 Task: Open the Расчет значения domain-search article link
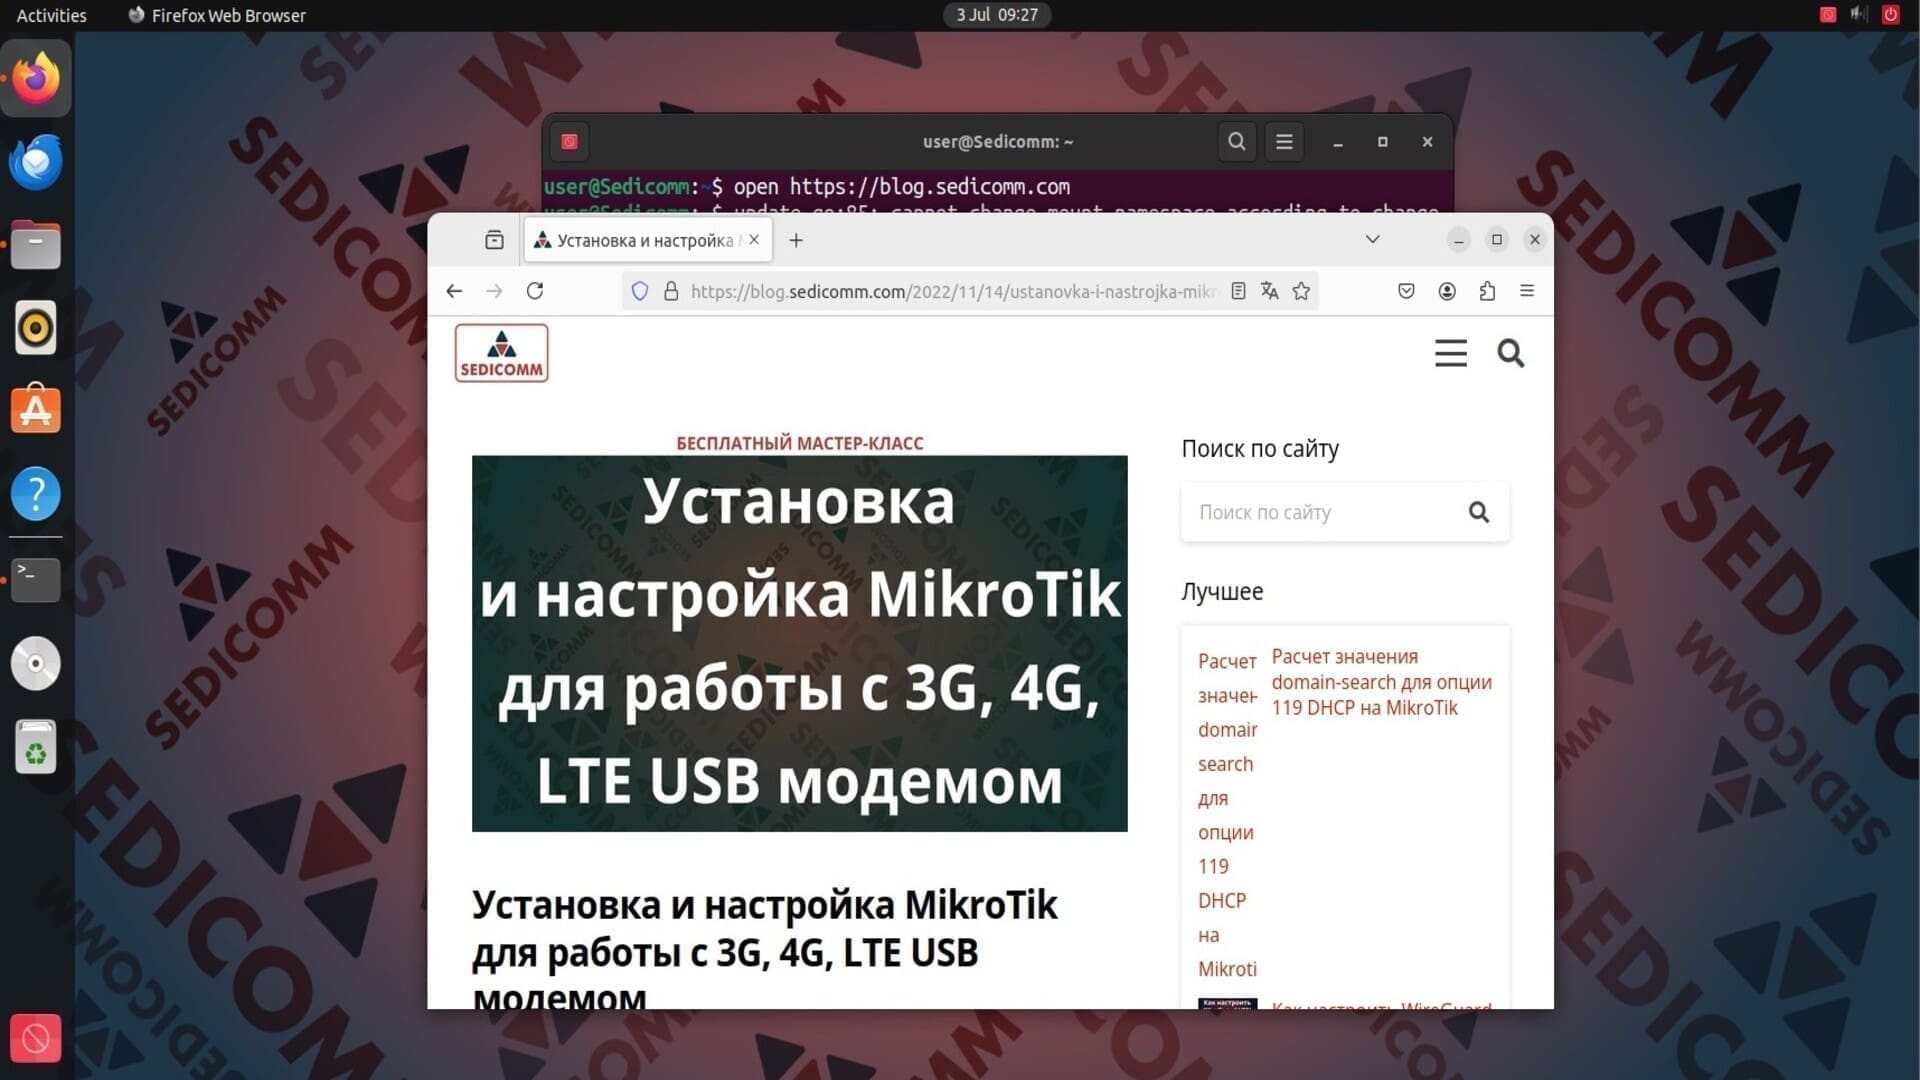pos(1381,682)
